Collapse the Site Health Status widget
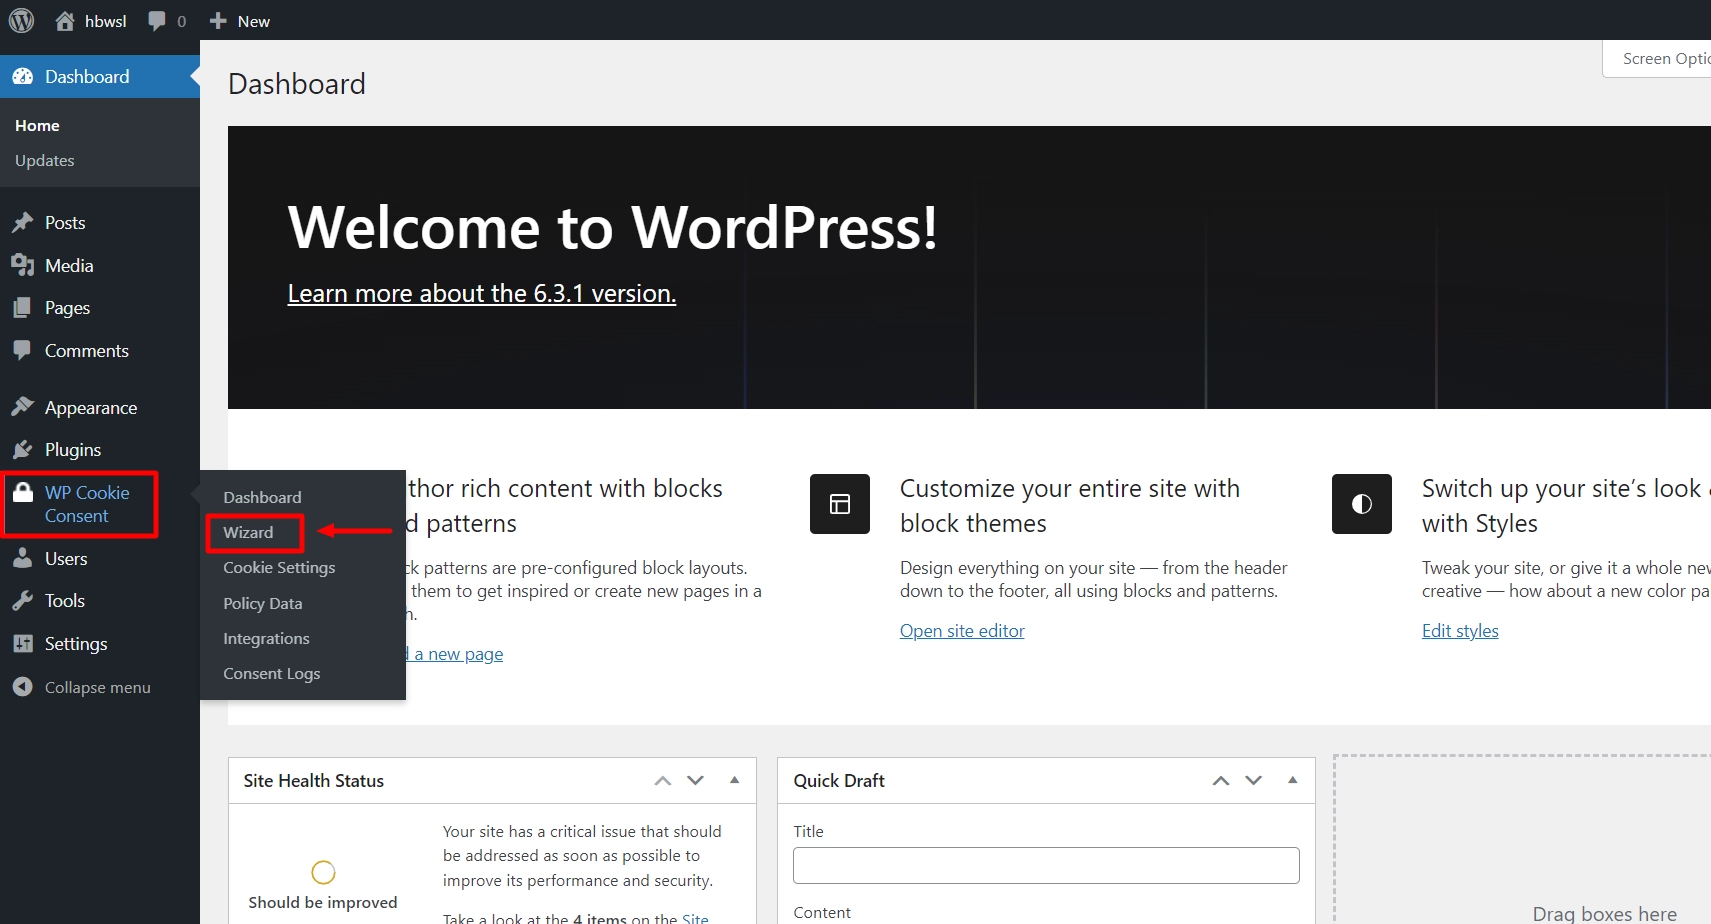This screenshot has height=924, width=1711. tap(735, 780)
